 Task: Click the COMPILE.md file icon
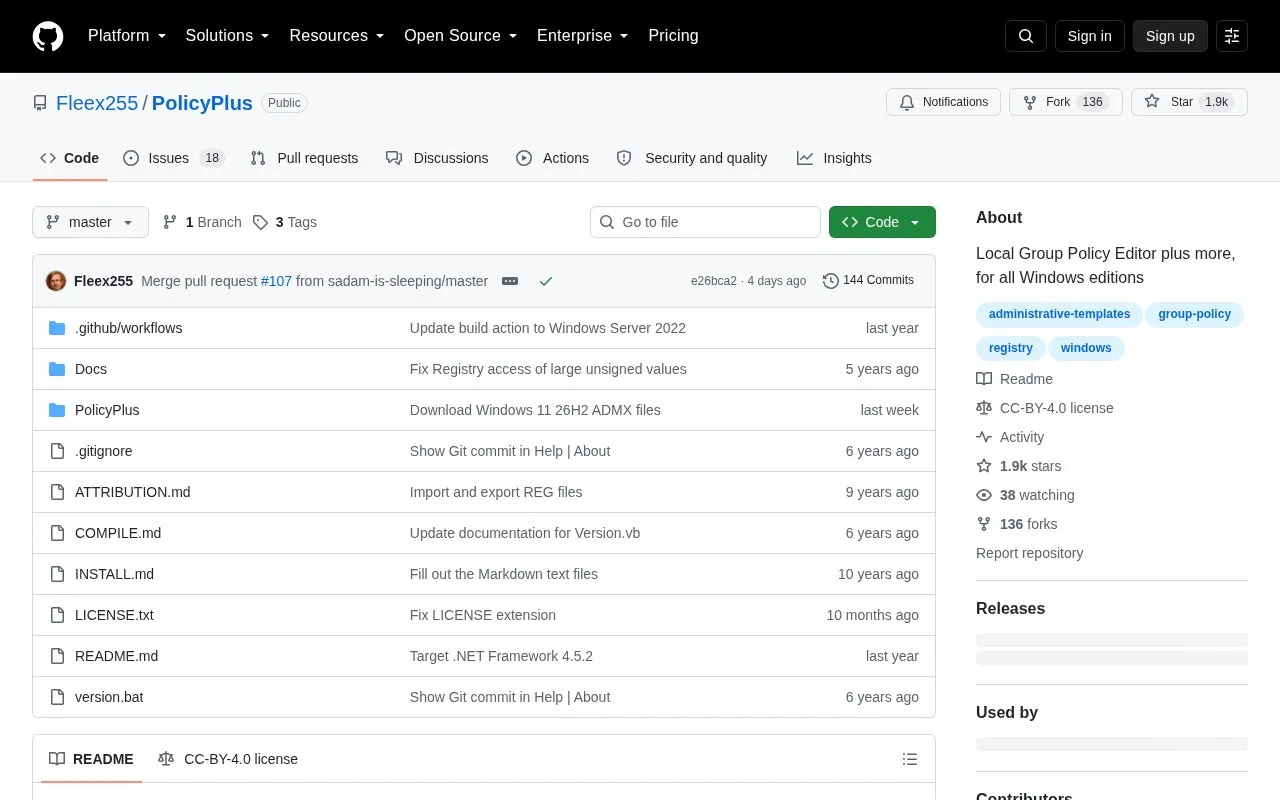[57, 533]
